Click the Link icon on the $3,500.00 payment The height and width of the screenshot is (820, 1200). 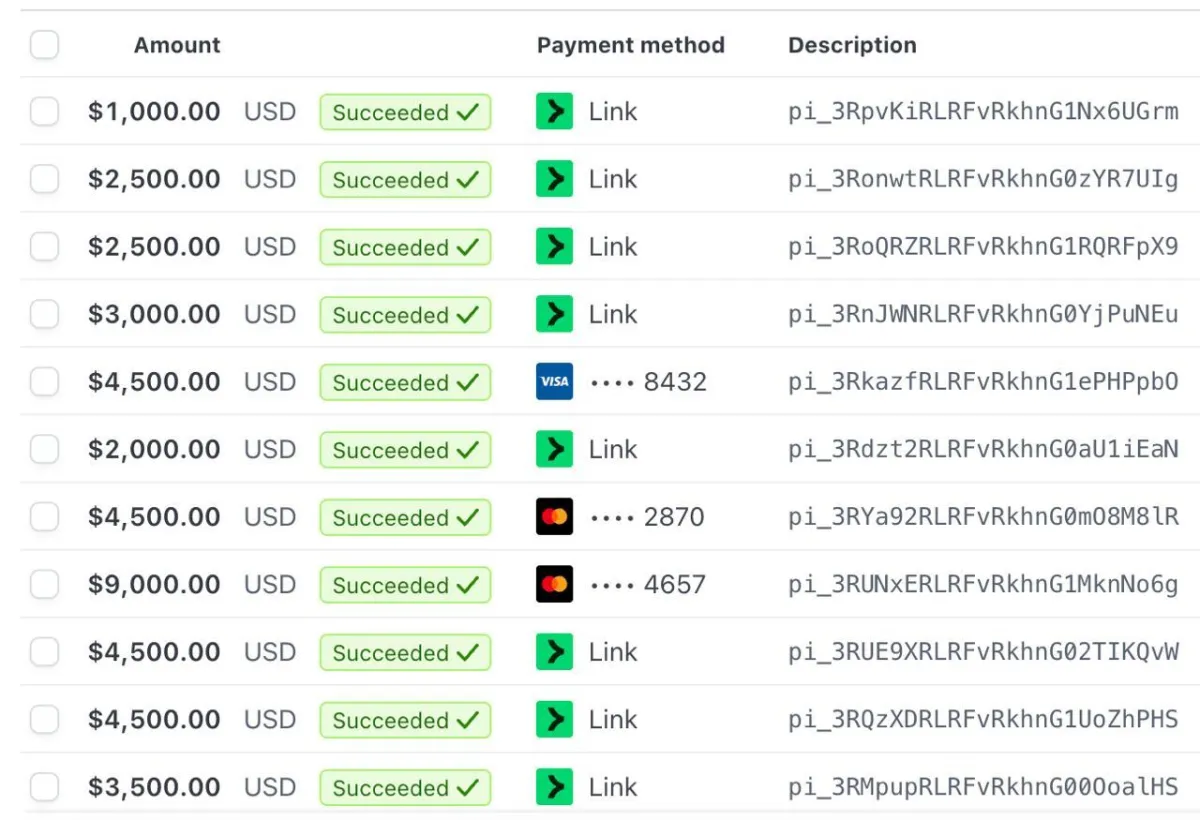click(x=554, y=787)
